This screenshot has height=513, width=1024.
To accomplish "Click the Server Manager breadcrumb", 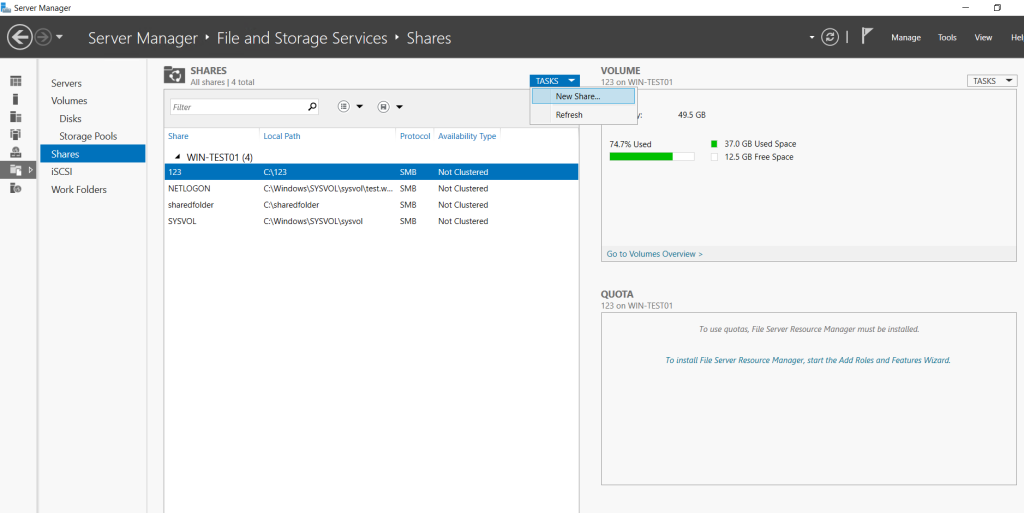I will click(142, 38).
